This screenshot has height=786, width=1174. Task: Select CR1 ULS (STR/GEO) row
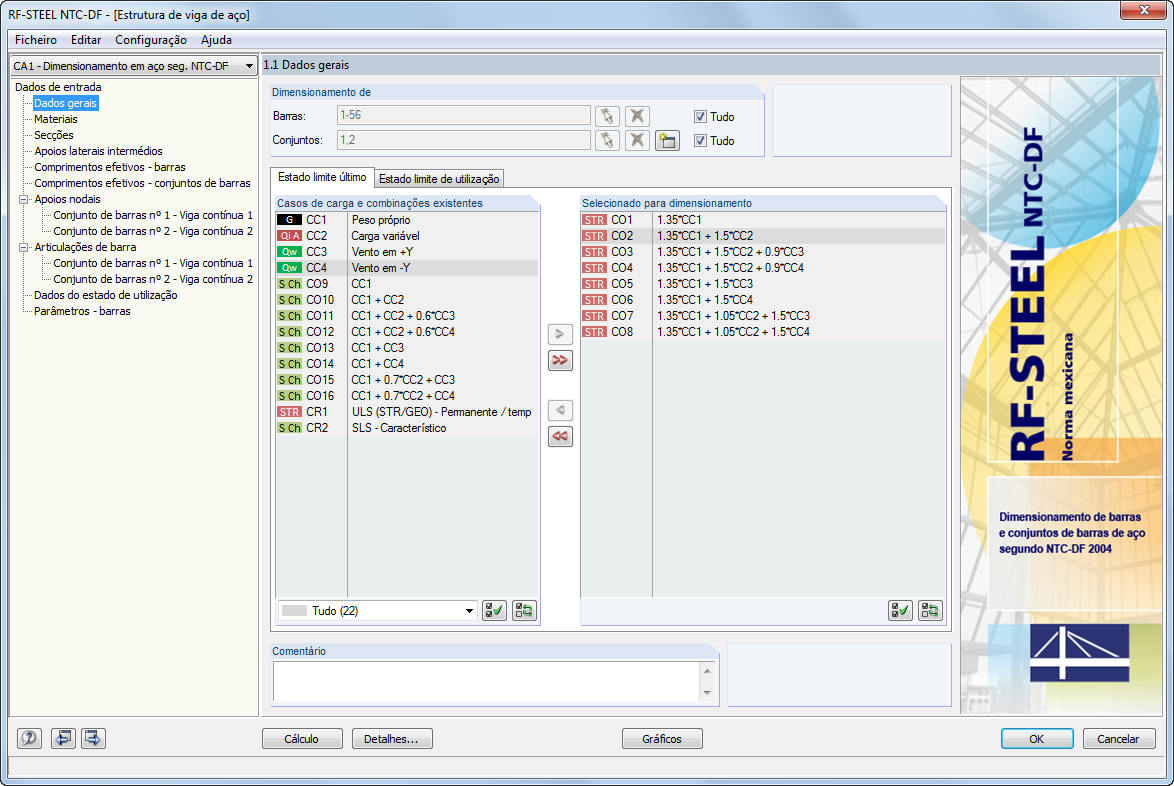tap(407, 412)
